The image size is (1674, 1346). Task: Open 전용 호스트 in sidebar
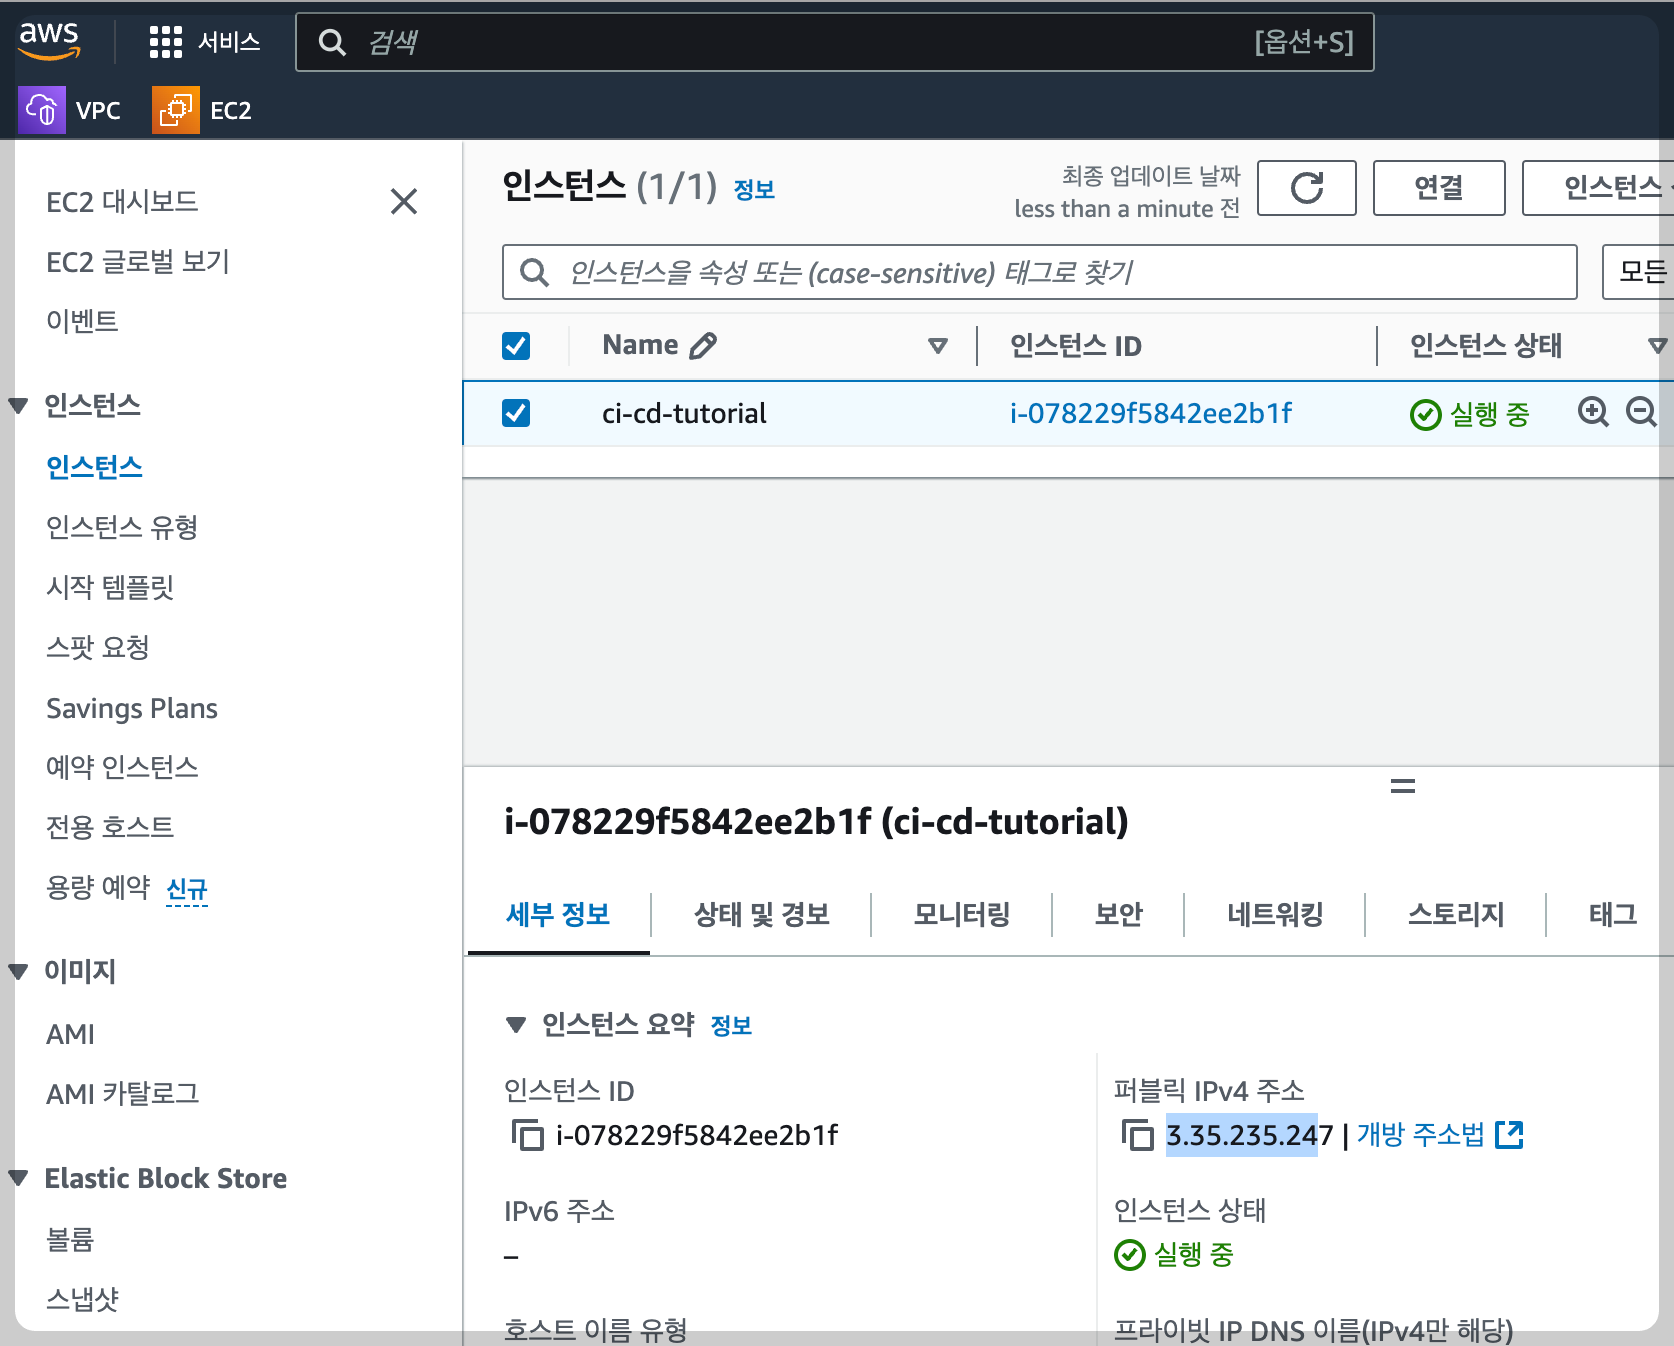point(110,827)
